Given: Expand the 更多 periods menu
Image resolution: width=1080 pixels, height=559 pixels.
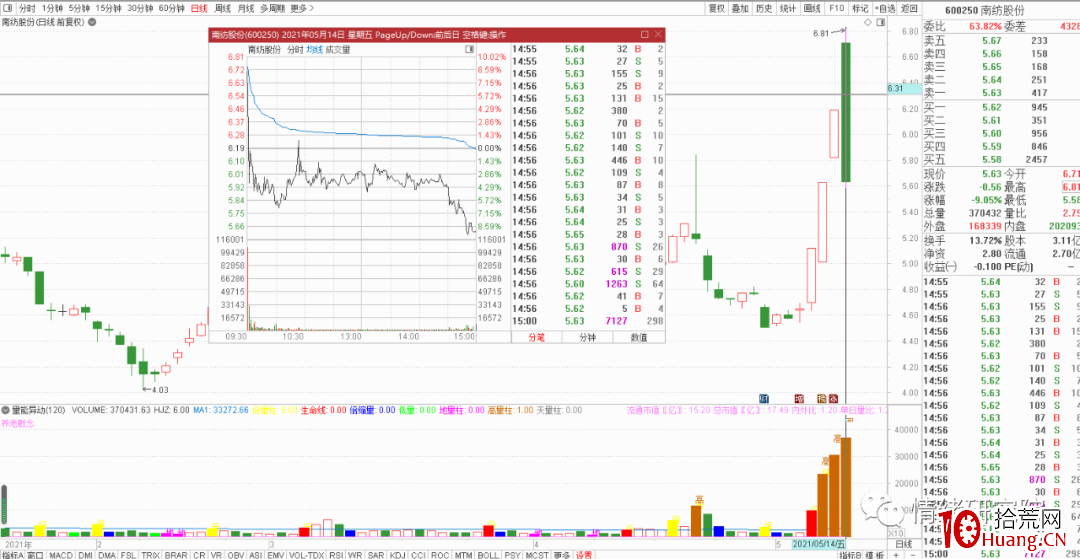Looking at the screenshot, I should [x=302, y=8].
